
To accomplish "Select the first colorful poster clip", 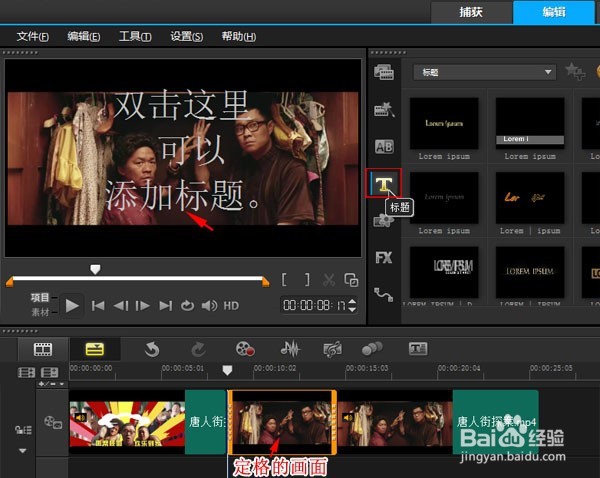I will pos(127,423).
